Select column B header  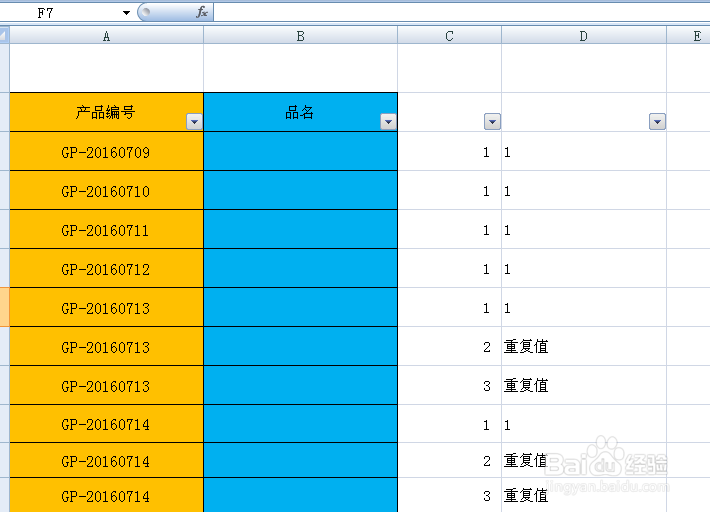pyautogui.click(x=301, y=36)
